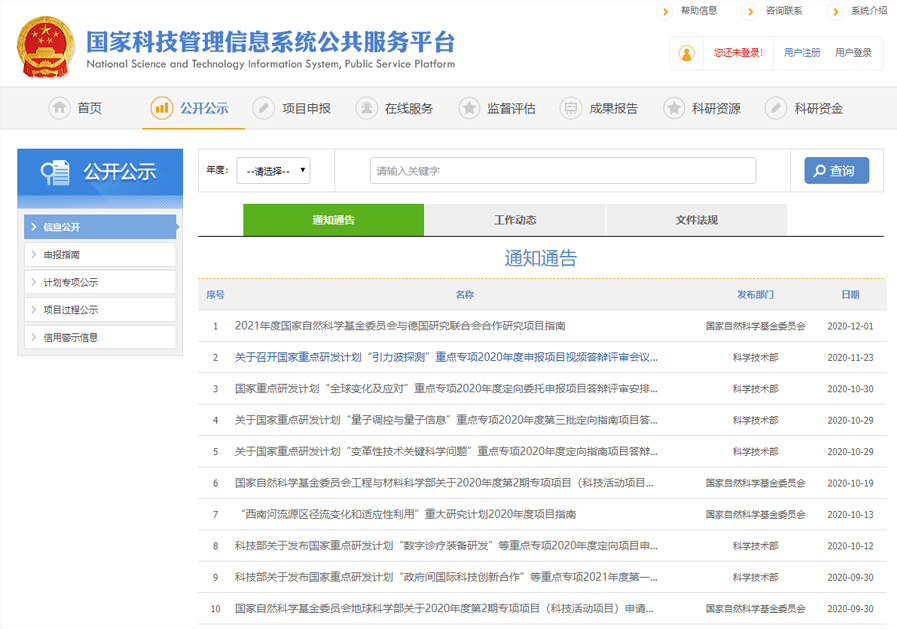Click the keyword search input field

562,171
